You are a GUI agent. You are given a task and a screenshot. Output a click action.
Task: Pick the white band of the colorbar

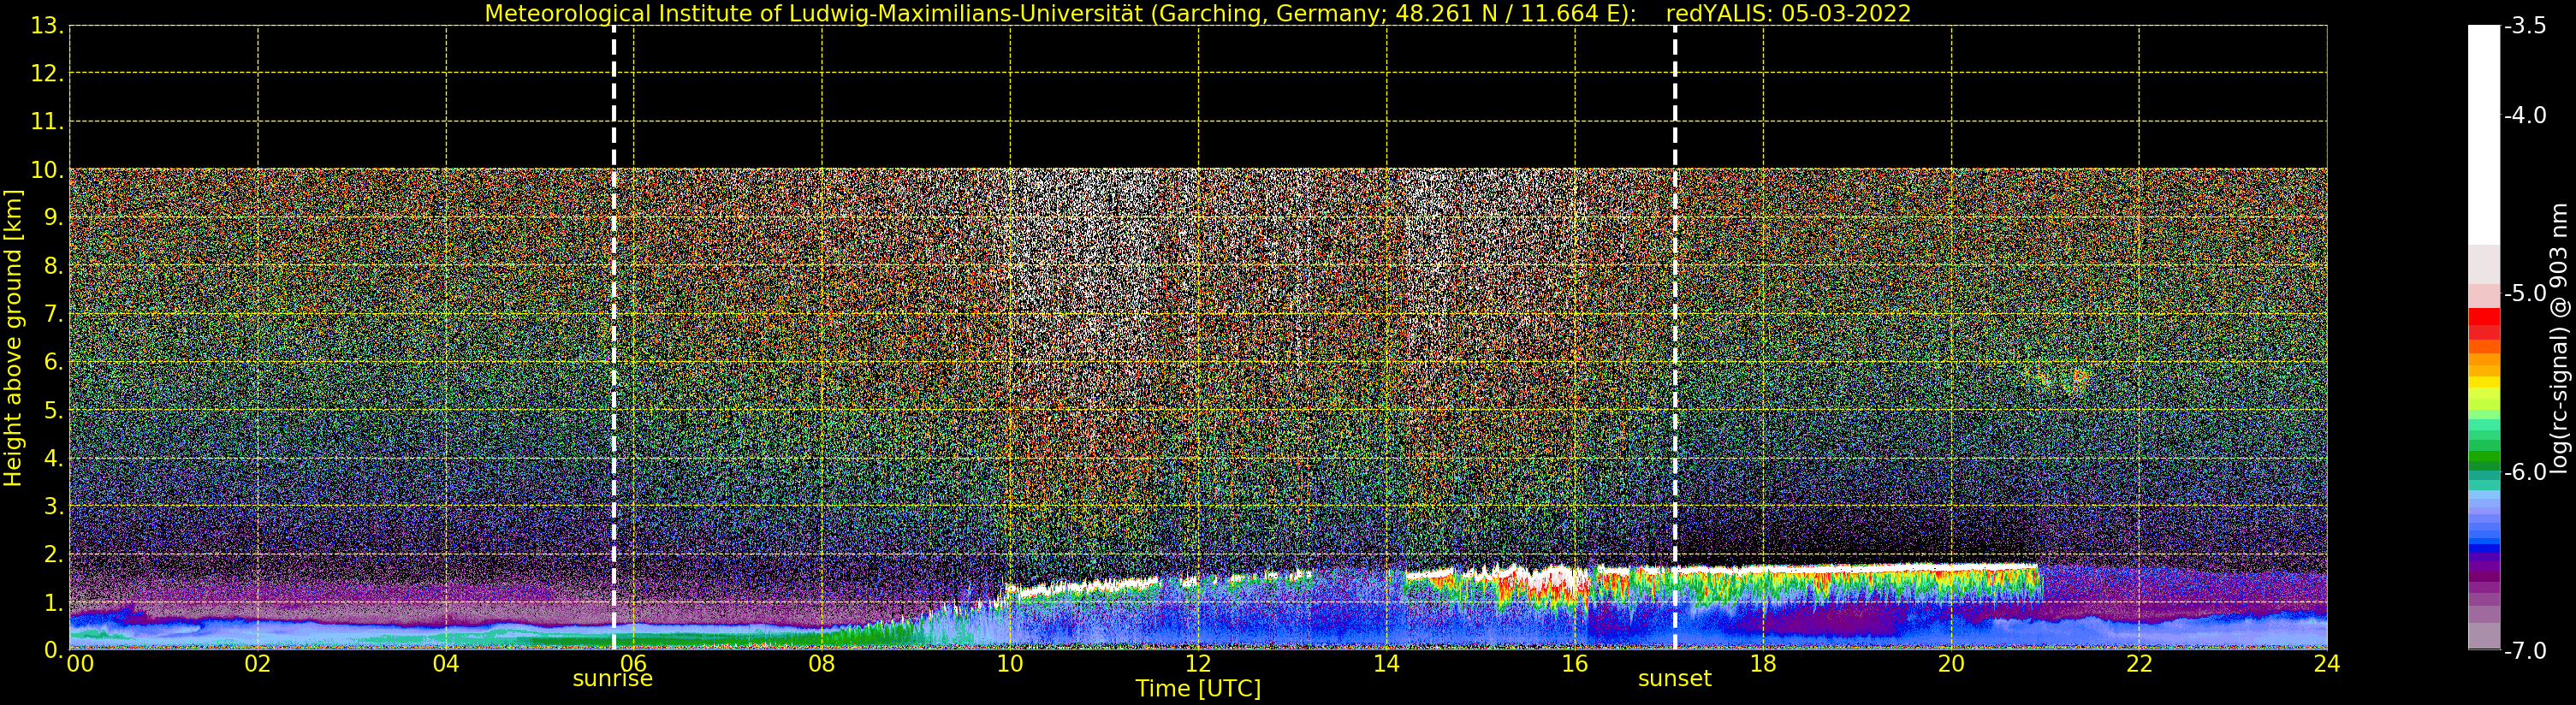point(2484,135)
